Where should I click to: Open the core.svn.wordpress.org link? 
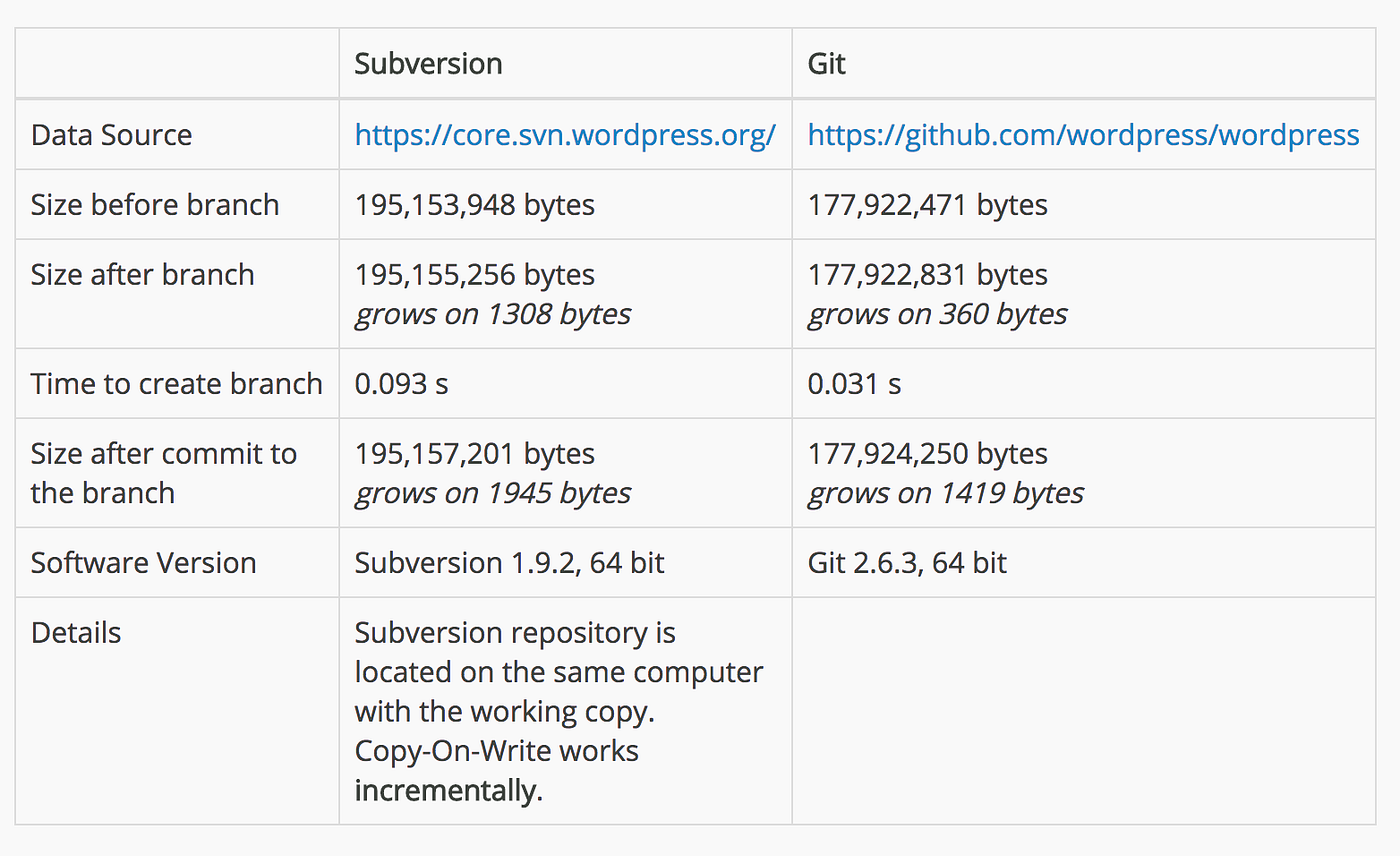pyautogui.click(x=565, y=135)
